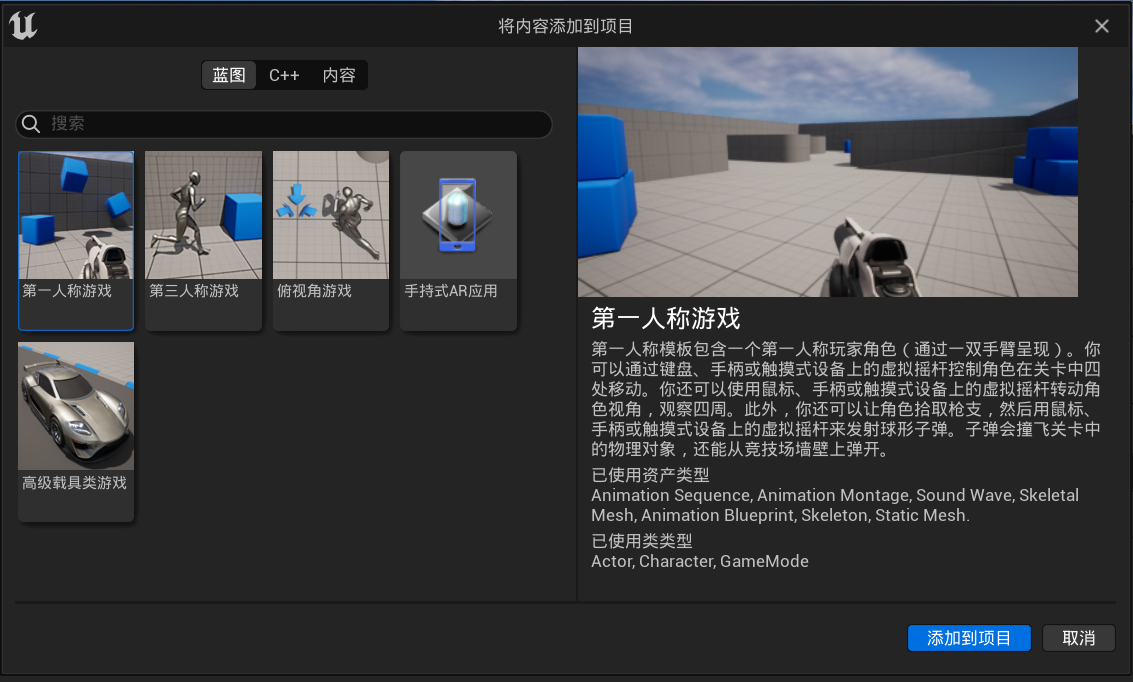Click the Unreal Engine logo icon
The height and width of the screenshot is (682, 1133).
pos(22,26)
